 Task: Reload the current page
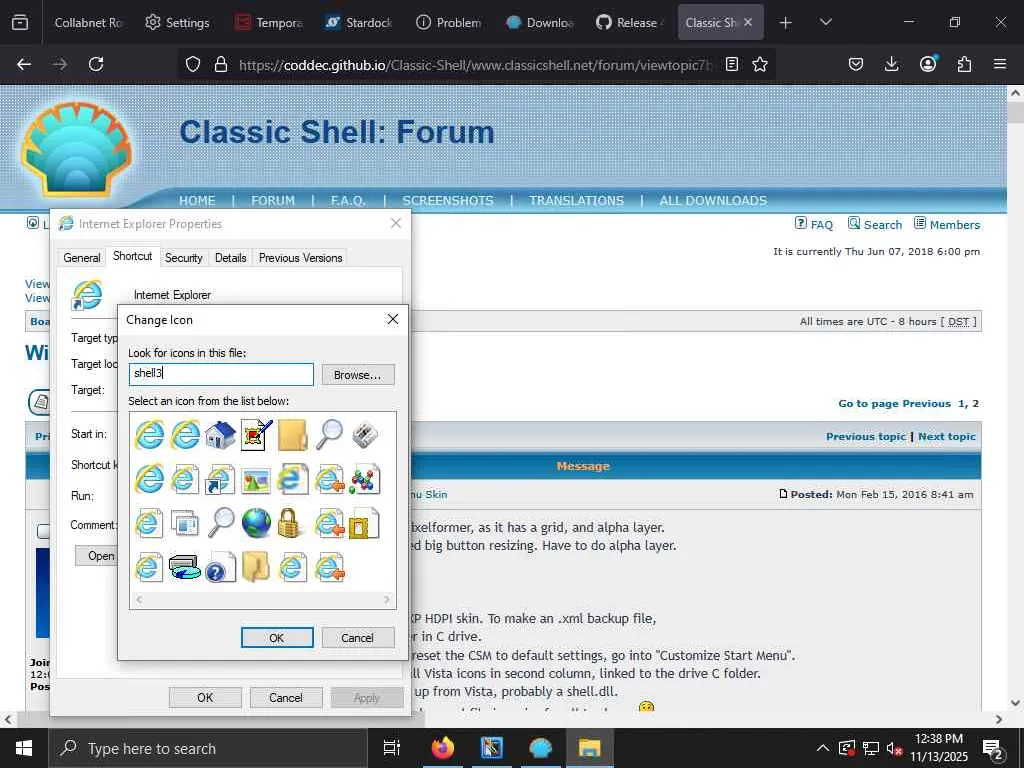click(x=96, y=64)
